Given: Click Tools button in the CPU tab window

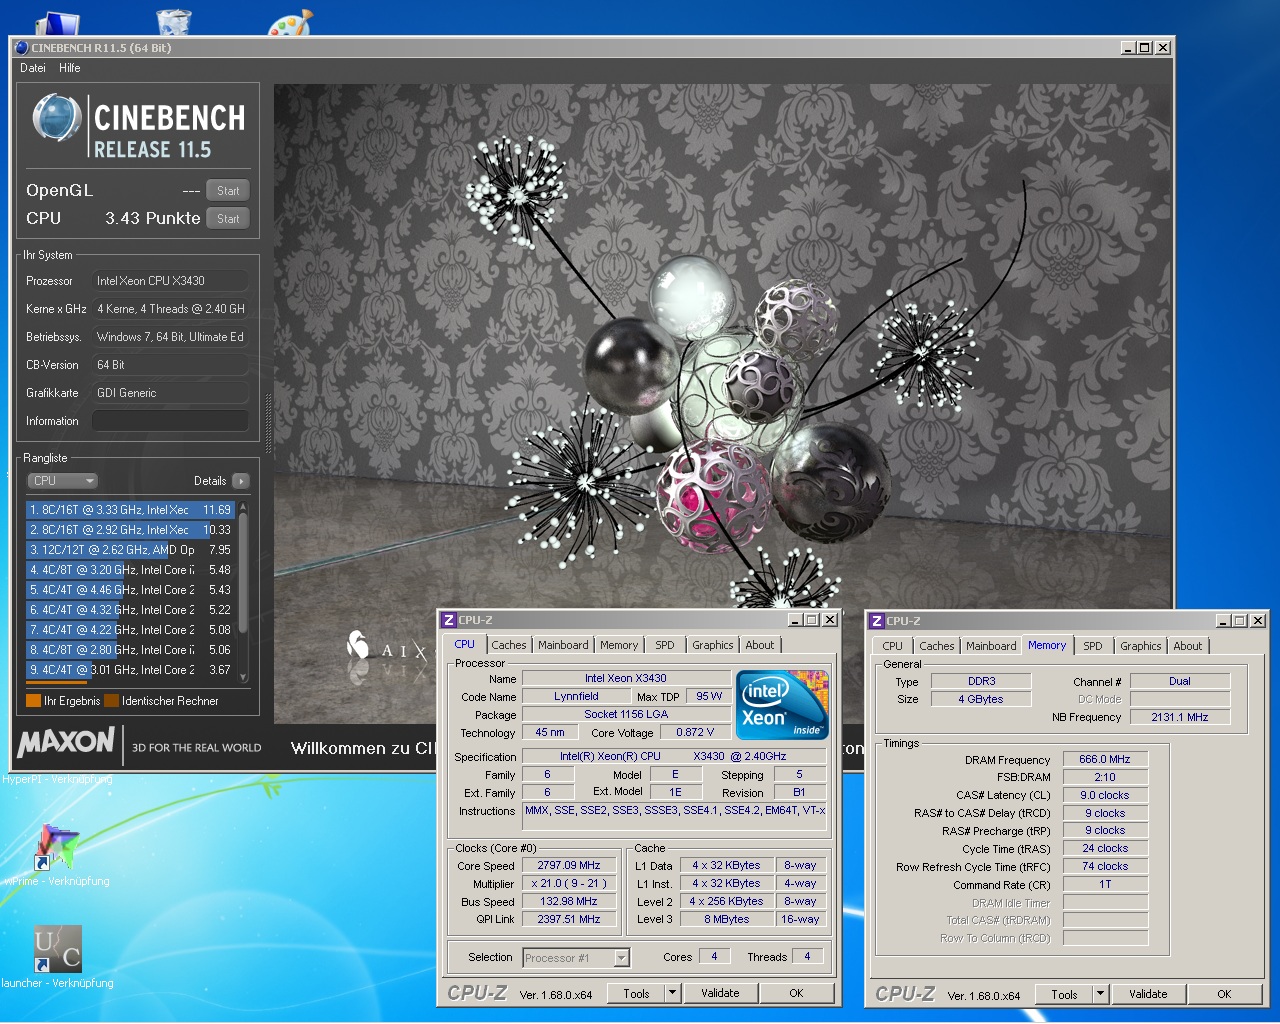Looking at the screenshot, I should point(637,993).
